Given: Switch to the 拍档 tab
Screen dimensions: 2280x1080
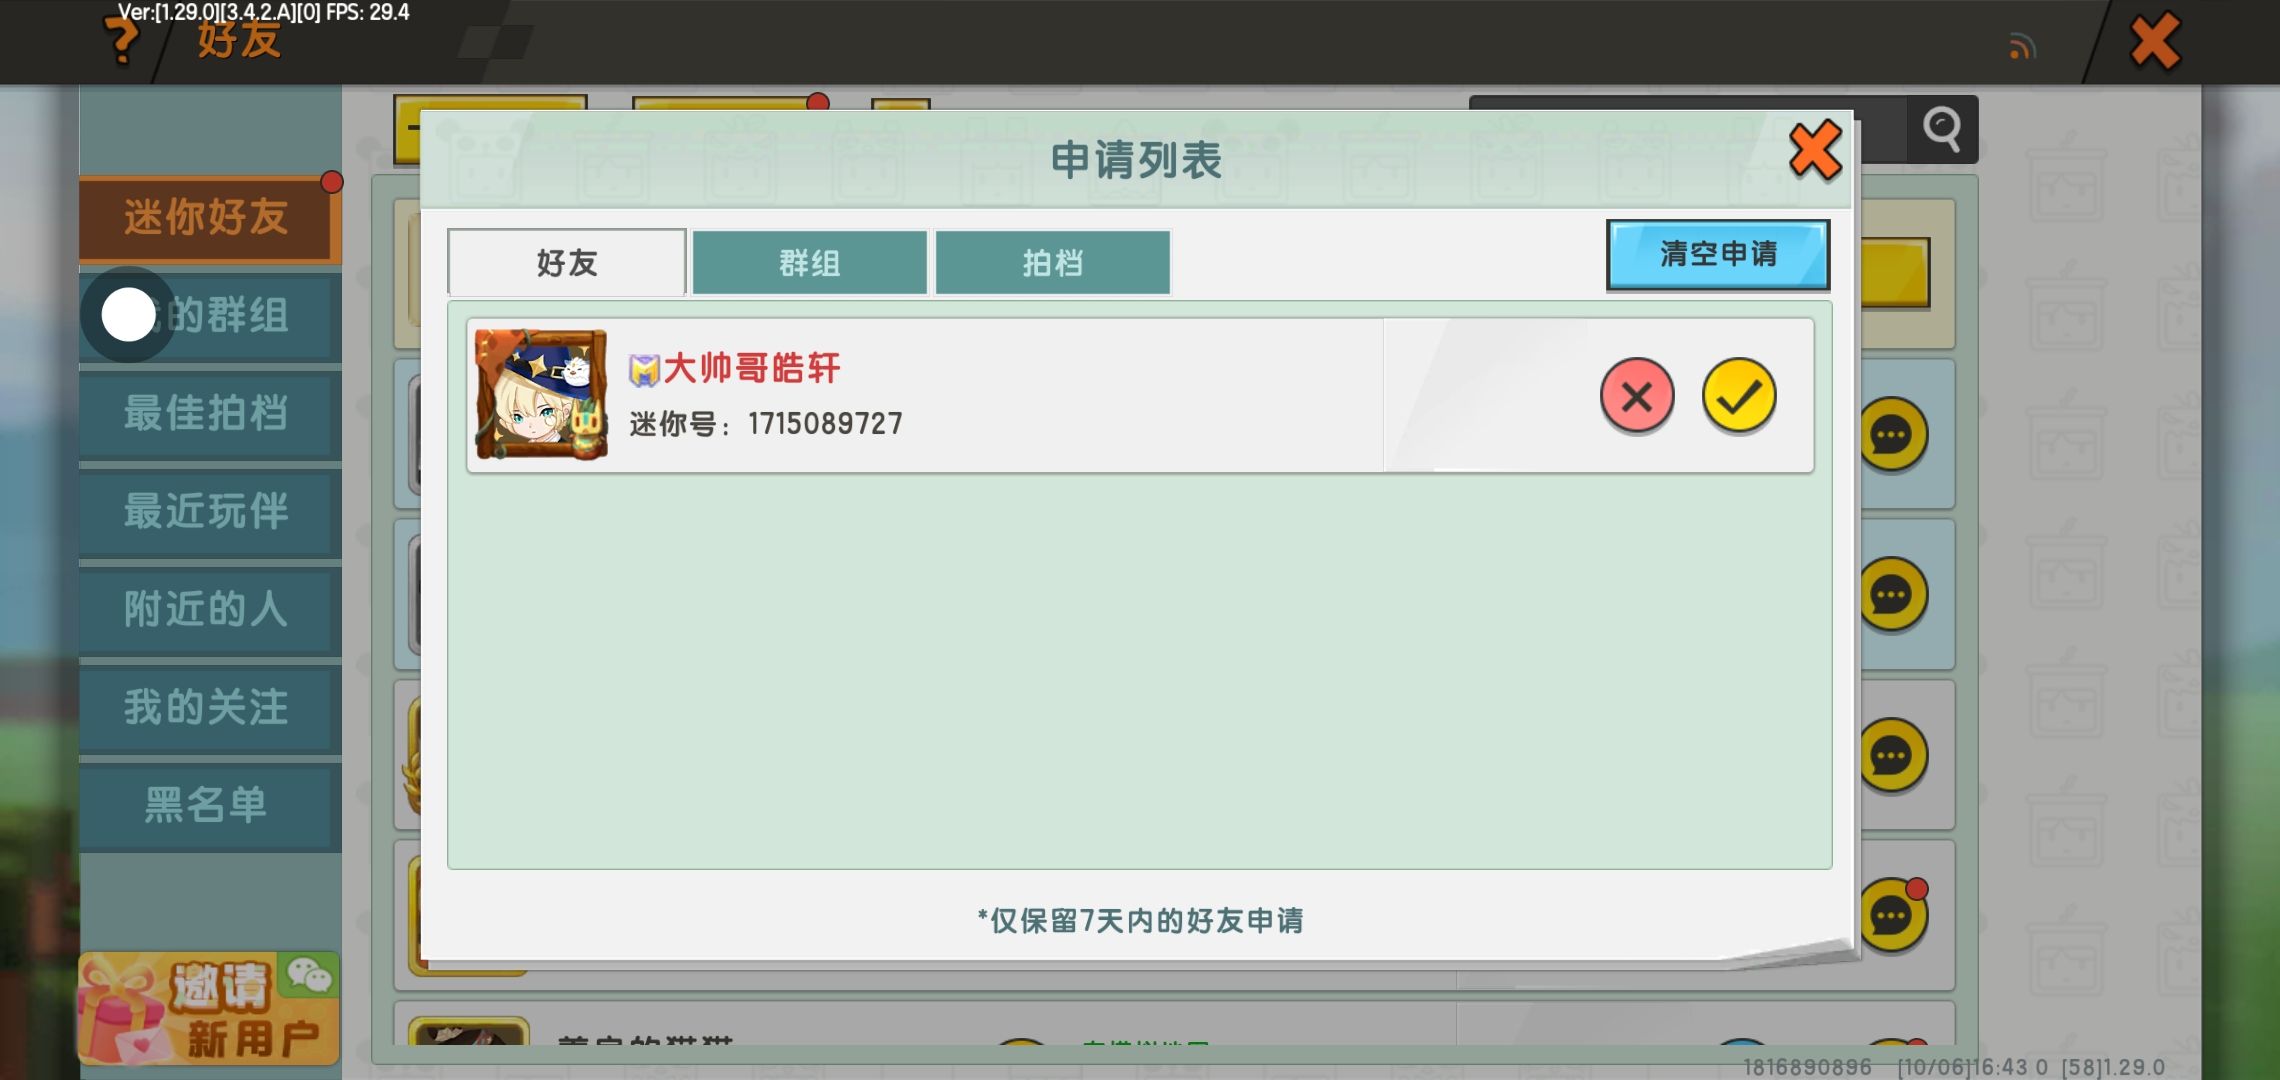Looking at the screenshot, I should coord(1052,263).
